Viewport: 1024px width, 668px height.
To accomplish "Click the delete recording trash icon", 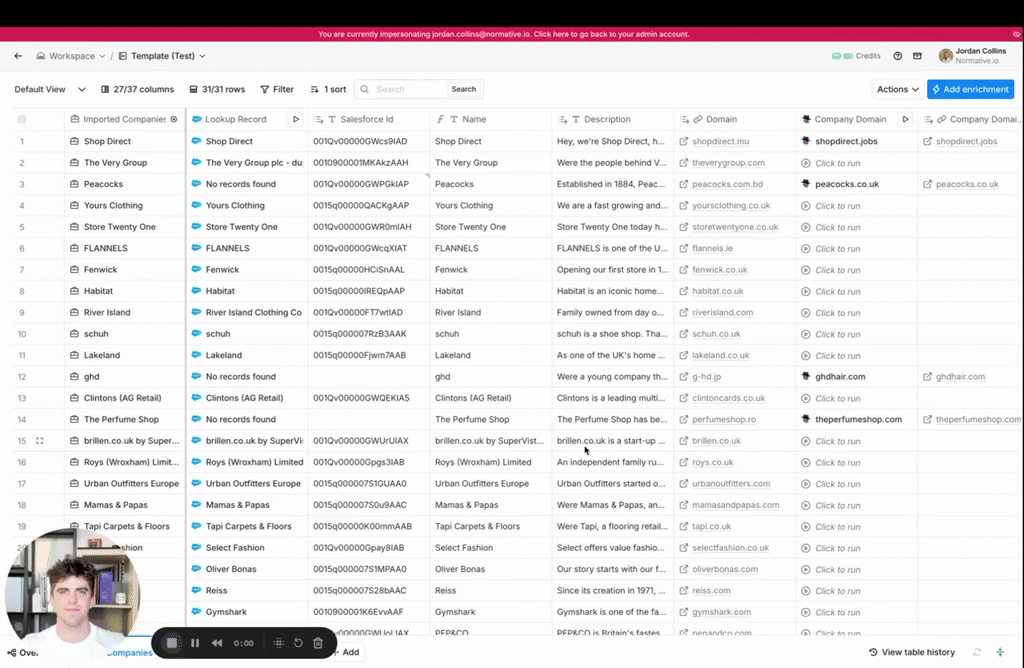I will (318, 643).
